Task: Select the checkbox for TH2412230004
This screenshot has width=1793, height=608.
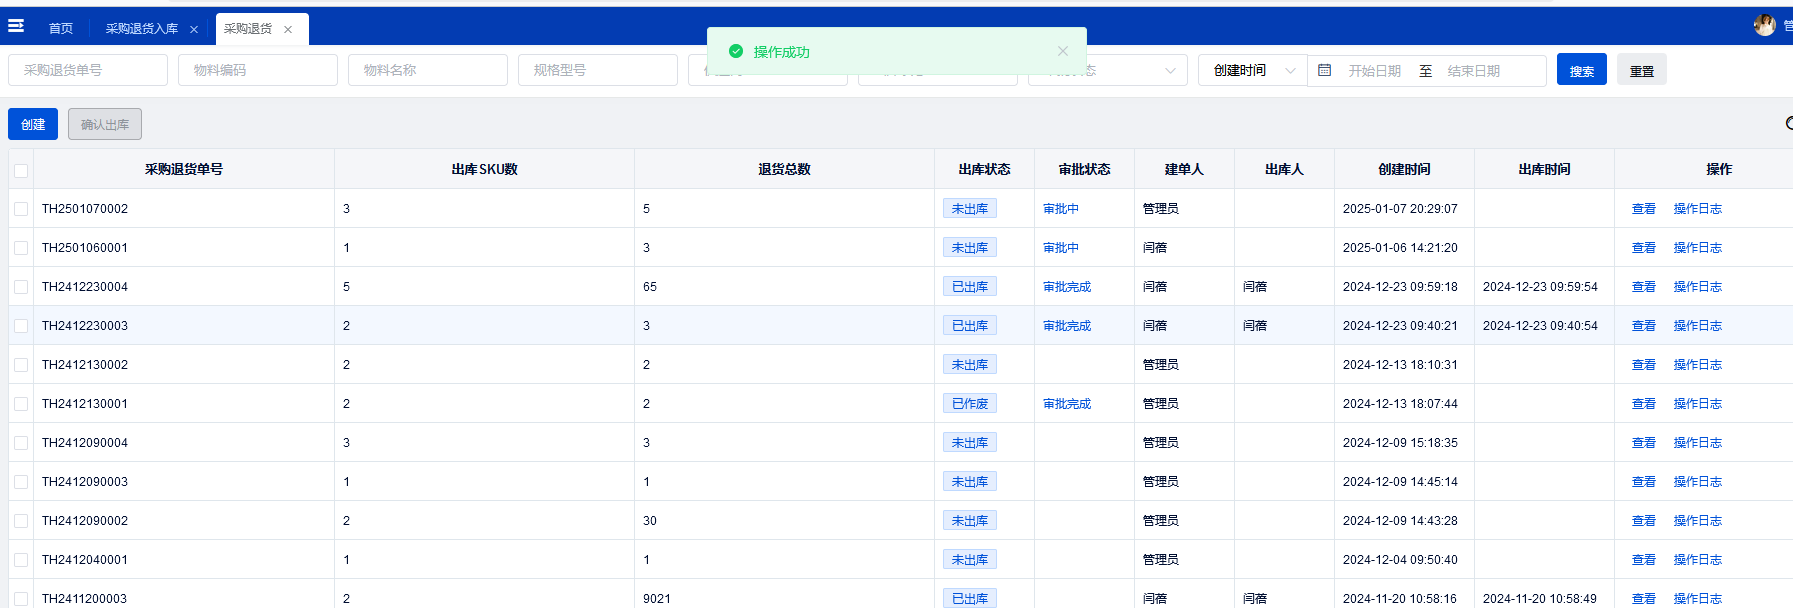Action: click(x=21, y=287)
